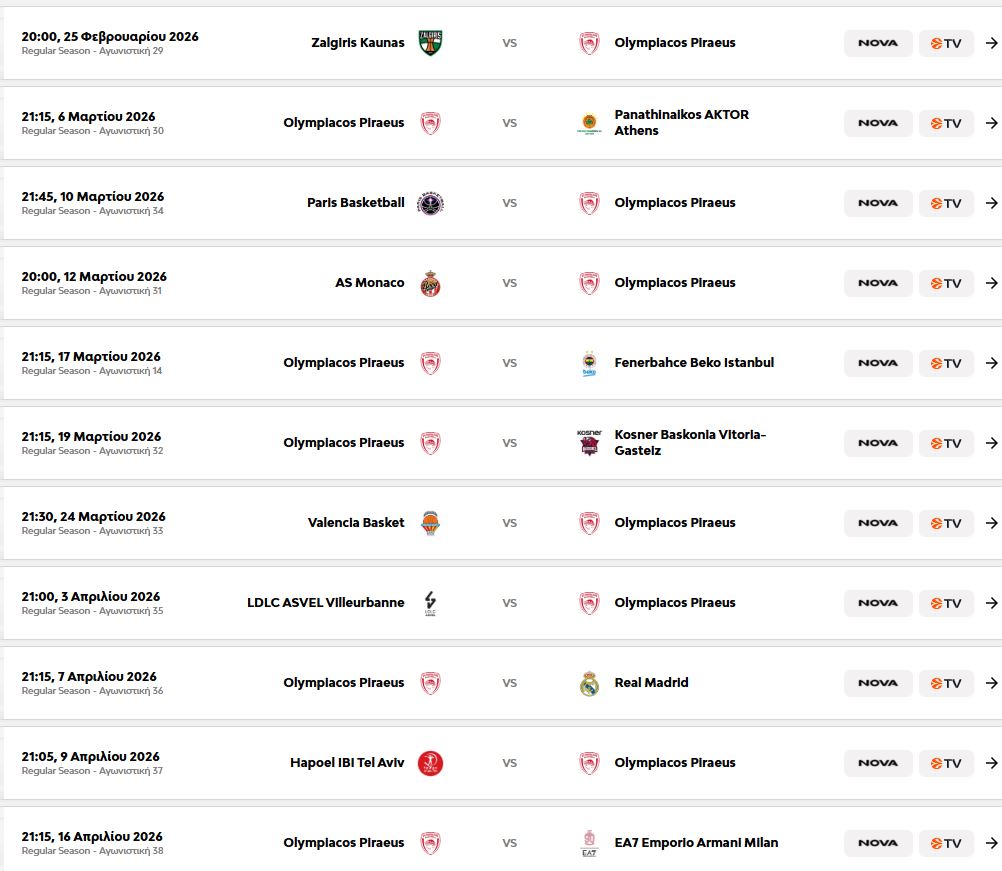Click the LDLC ASVEL Villeurbanne logo

point(430,603)
